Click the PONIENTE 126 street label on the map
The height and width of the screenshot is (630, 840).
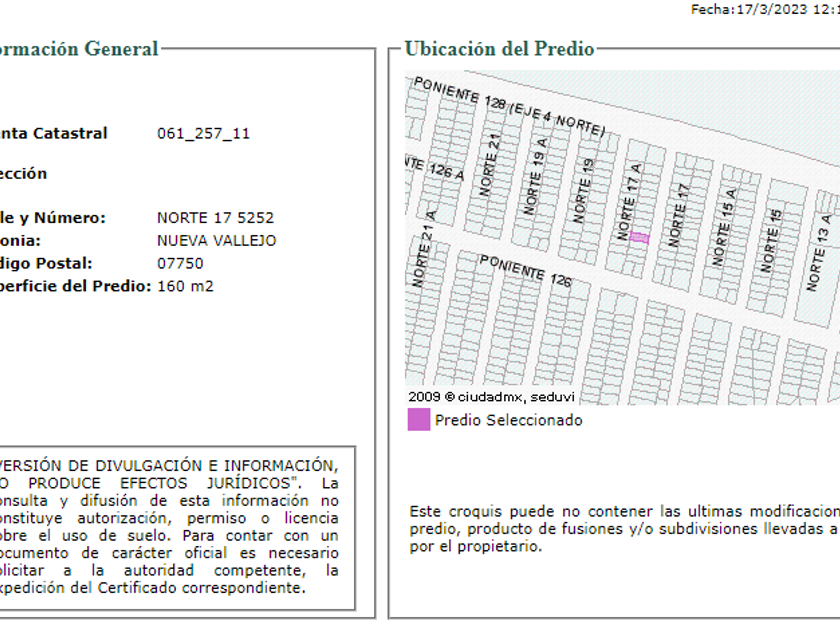click(x=525, y=271)
